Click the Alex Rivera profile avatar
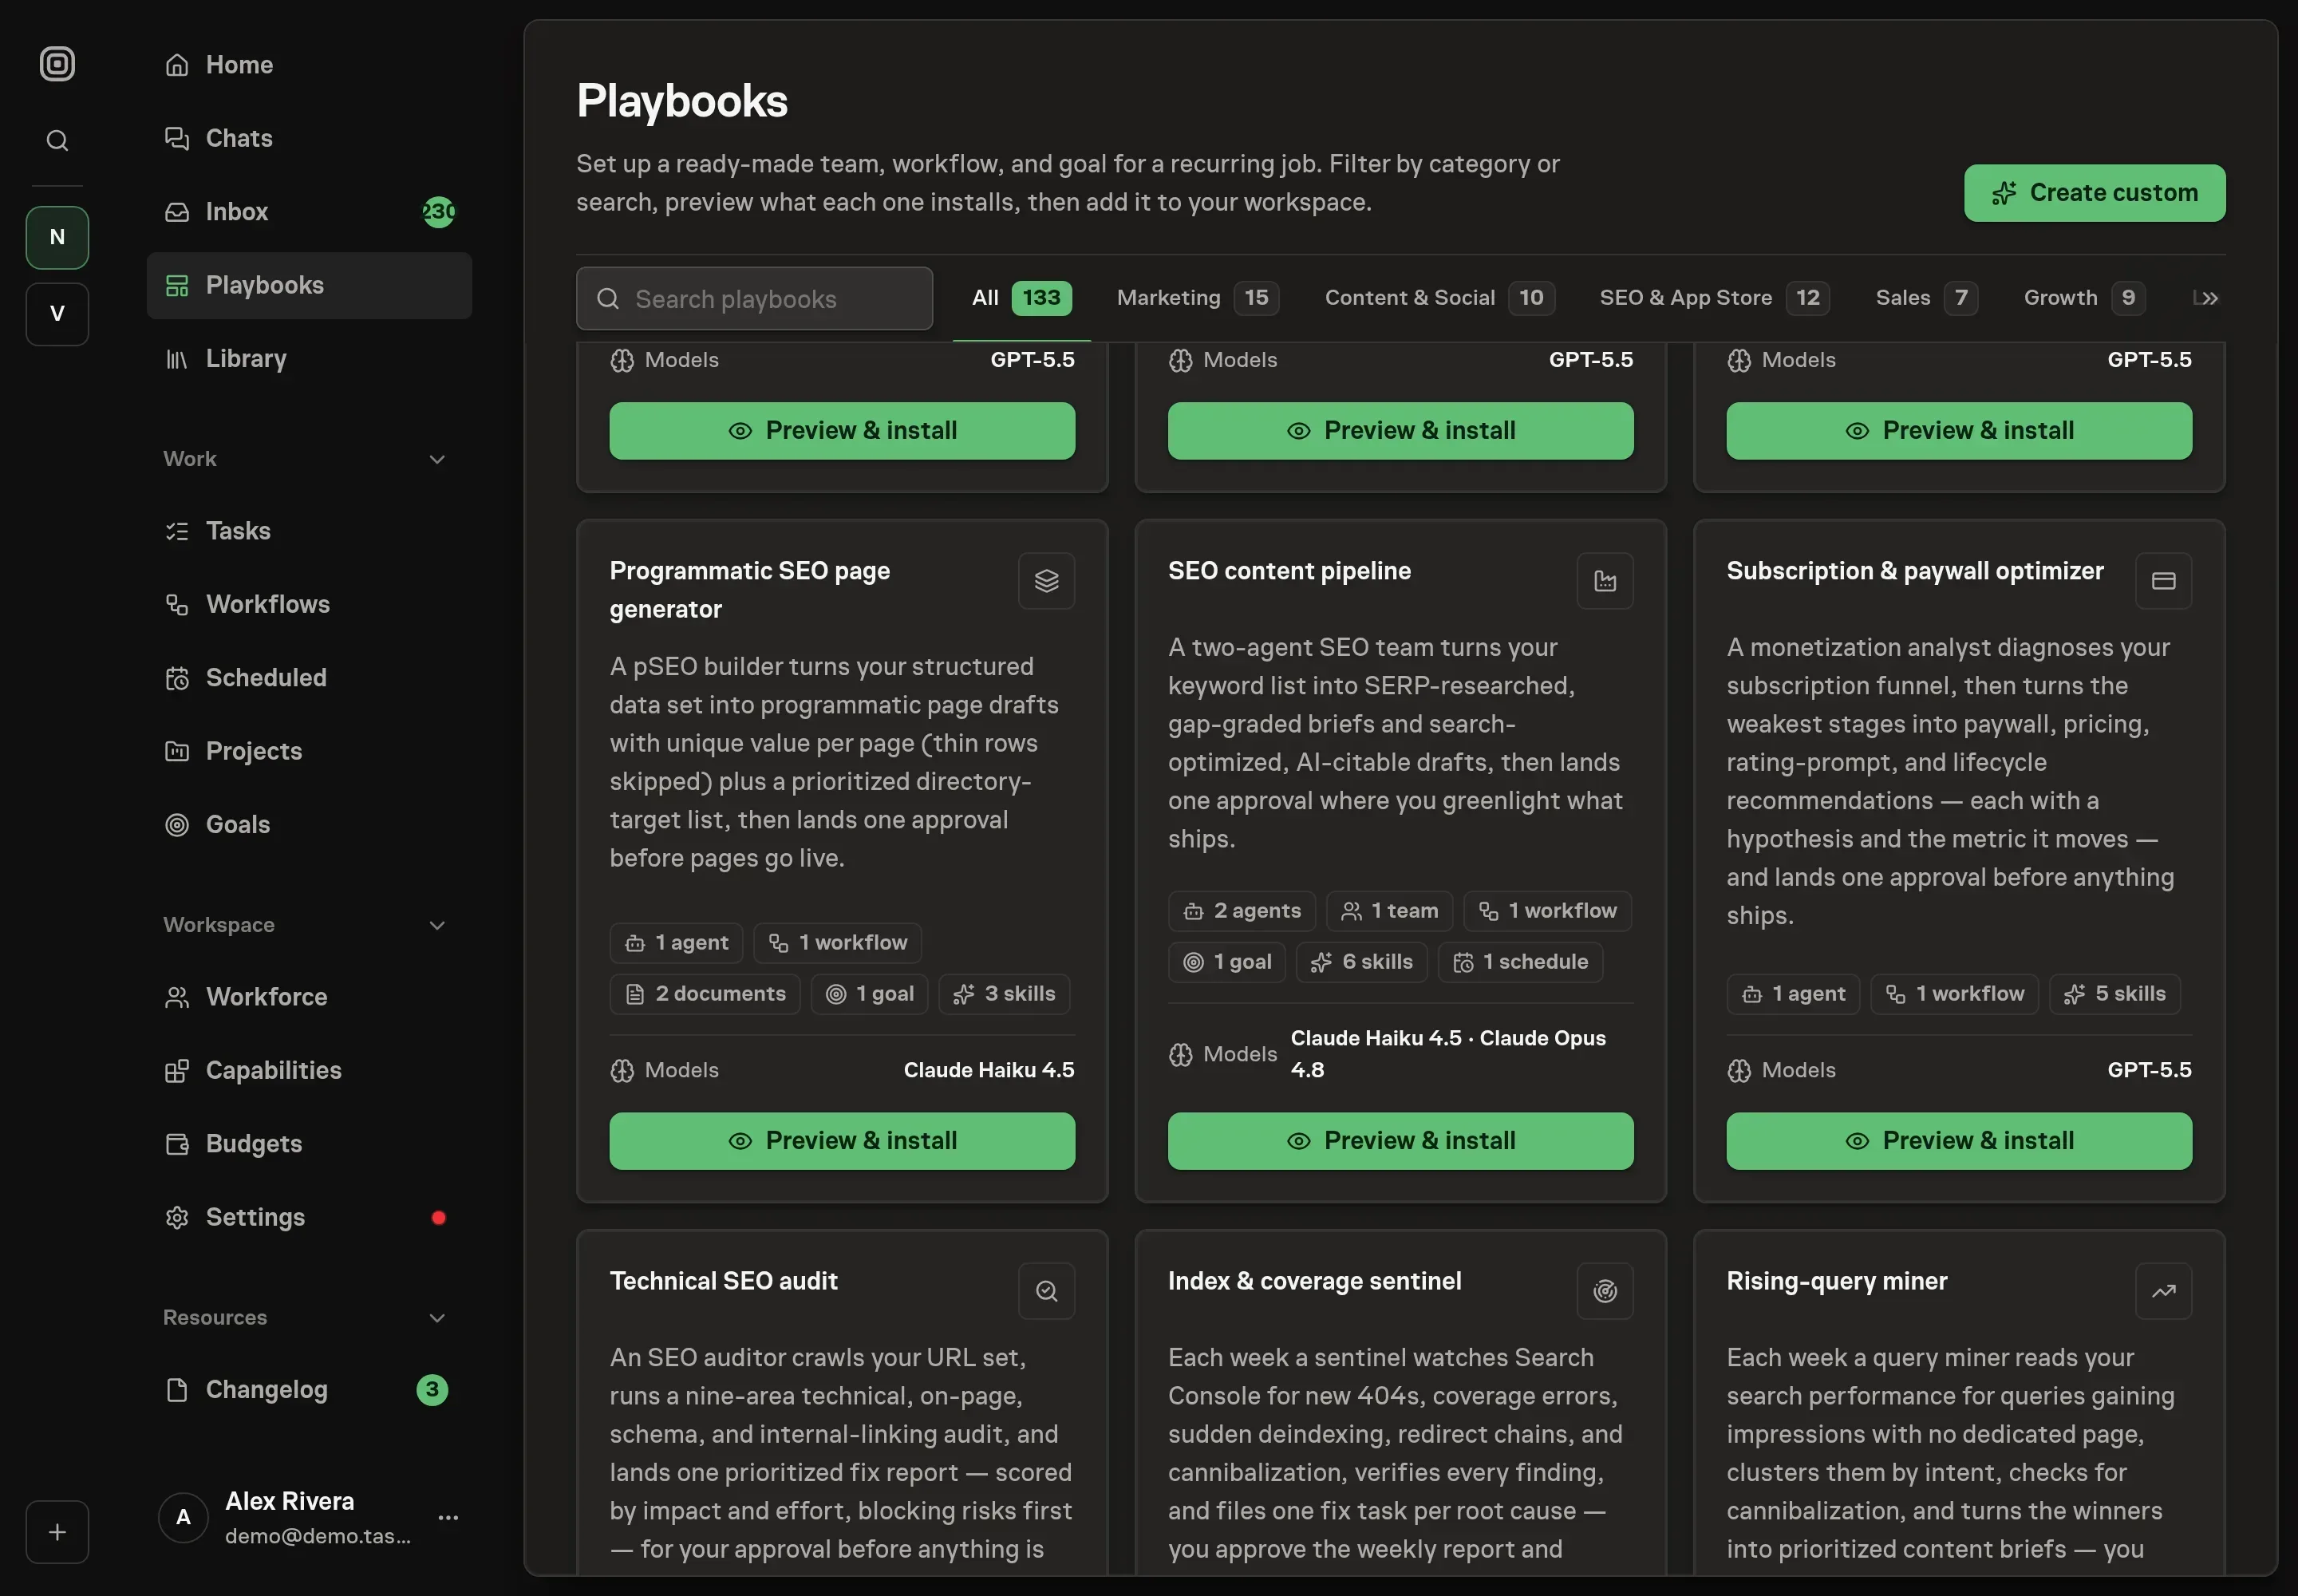Screen dimensions: 2298x1596 pyautogui.click(x=183, y=1517)
